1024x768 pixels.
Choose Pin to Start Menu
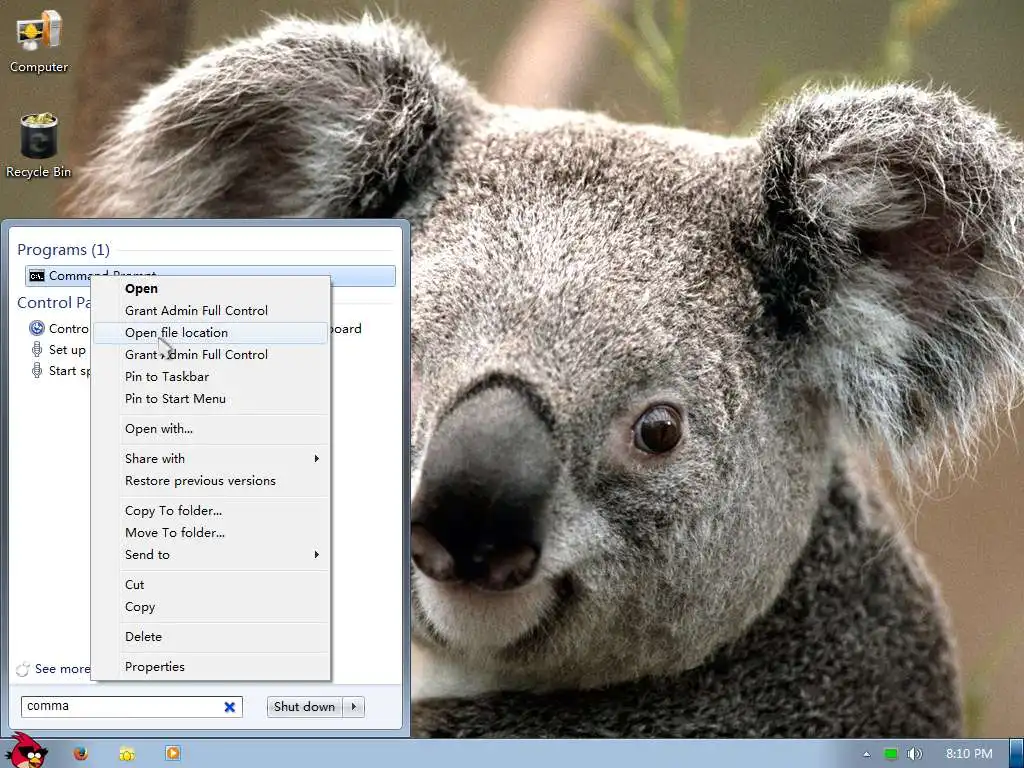(210, 399)
